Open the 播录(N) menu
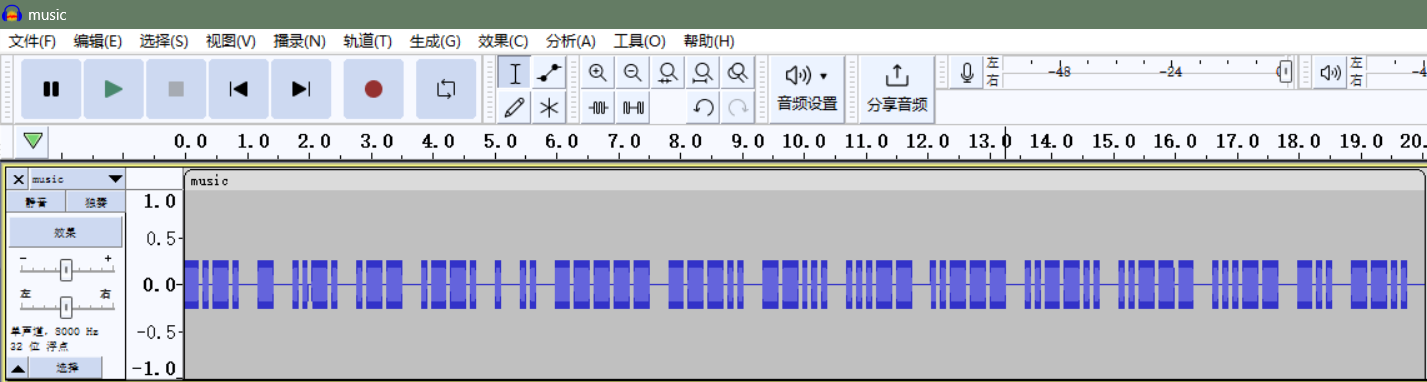Image resolution: width=1427 pixels, height=382 pixels. coord(300,41)
